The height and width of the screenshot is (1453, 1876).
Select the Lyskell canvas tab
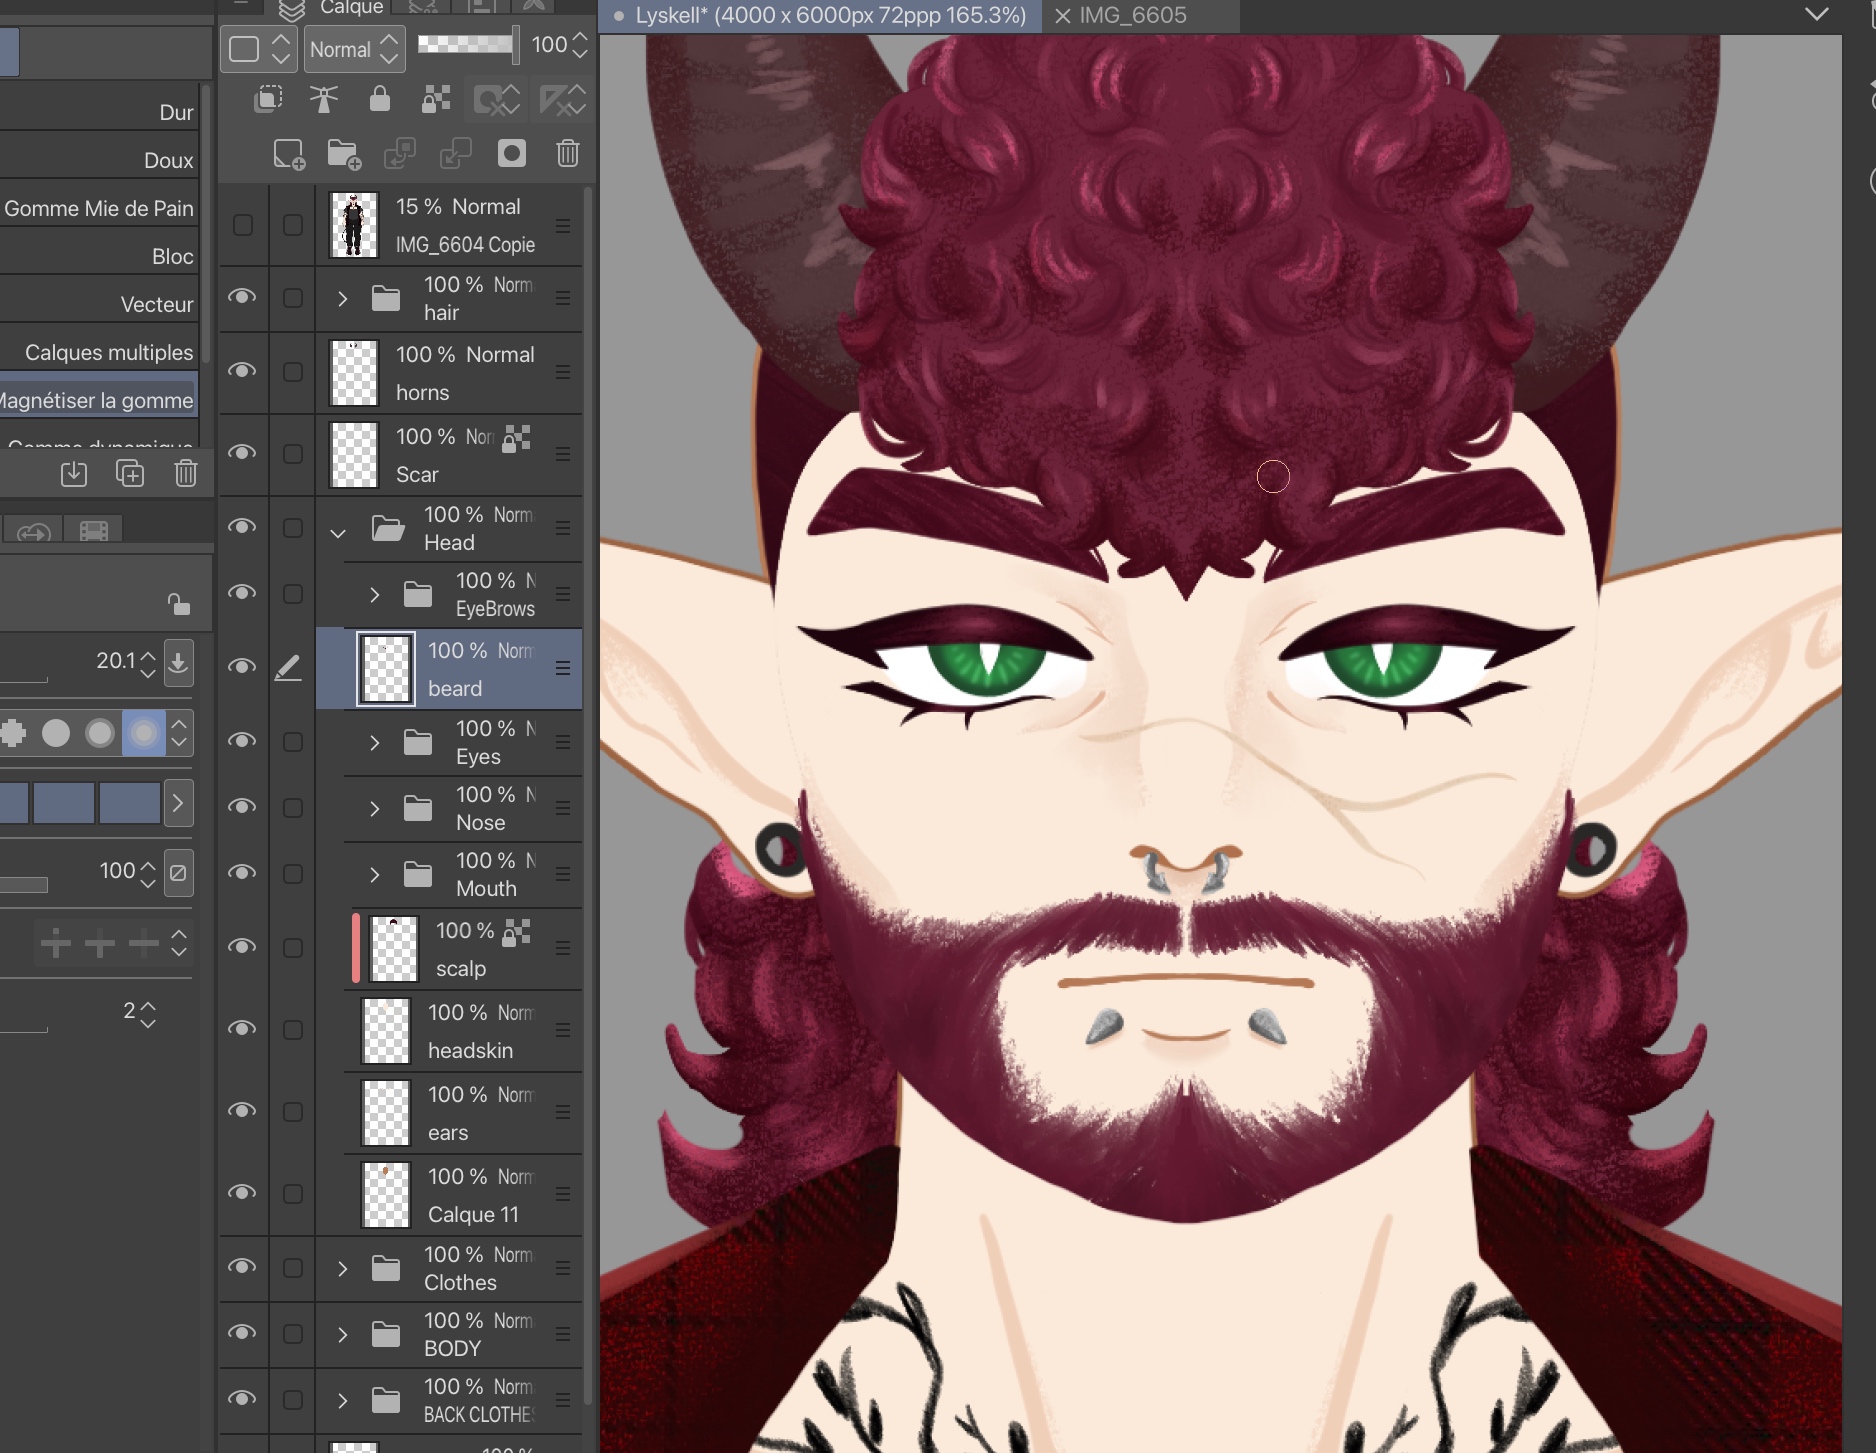[x=829, y=15]
